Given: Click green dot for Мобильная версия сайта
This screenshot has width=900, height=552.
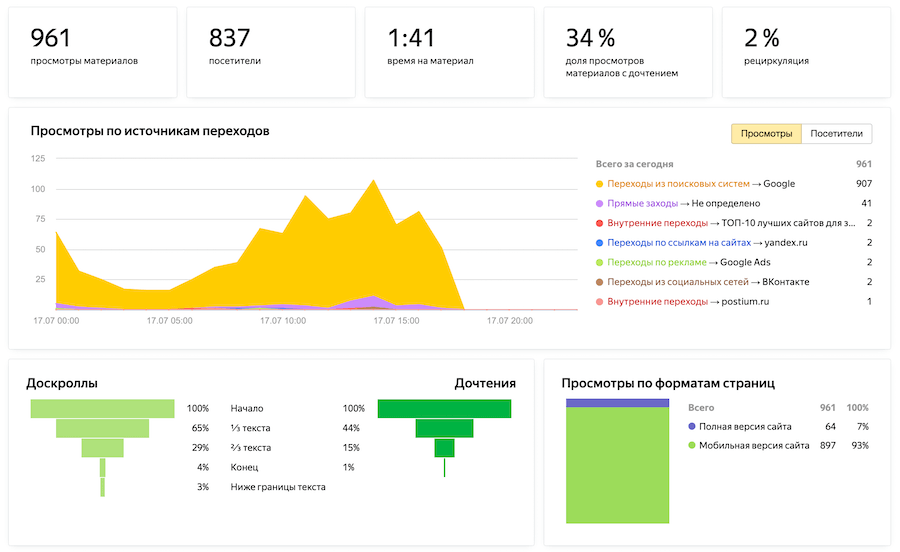Looking at the screenshot, I should [x=691, y=445].
